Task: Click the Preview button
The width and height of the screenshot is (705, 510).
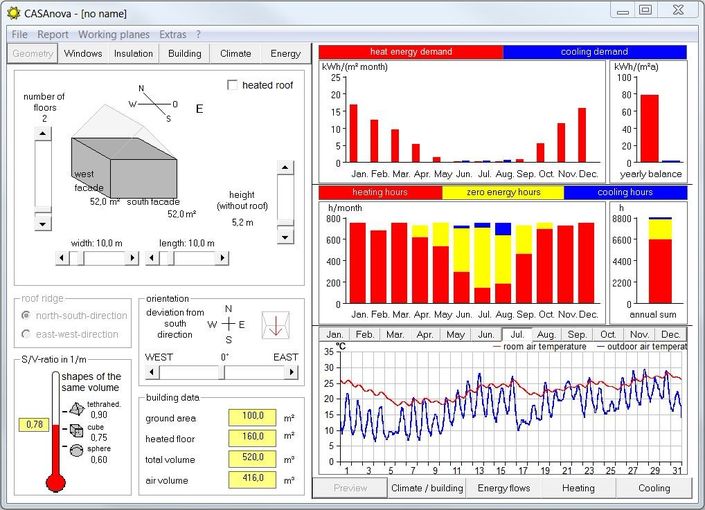Action: click(350, 488)
